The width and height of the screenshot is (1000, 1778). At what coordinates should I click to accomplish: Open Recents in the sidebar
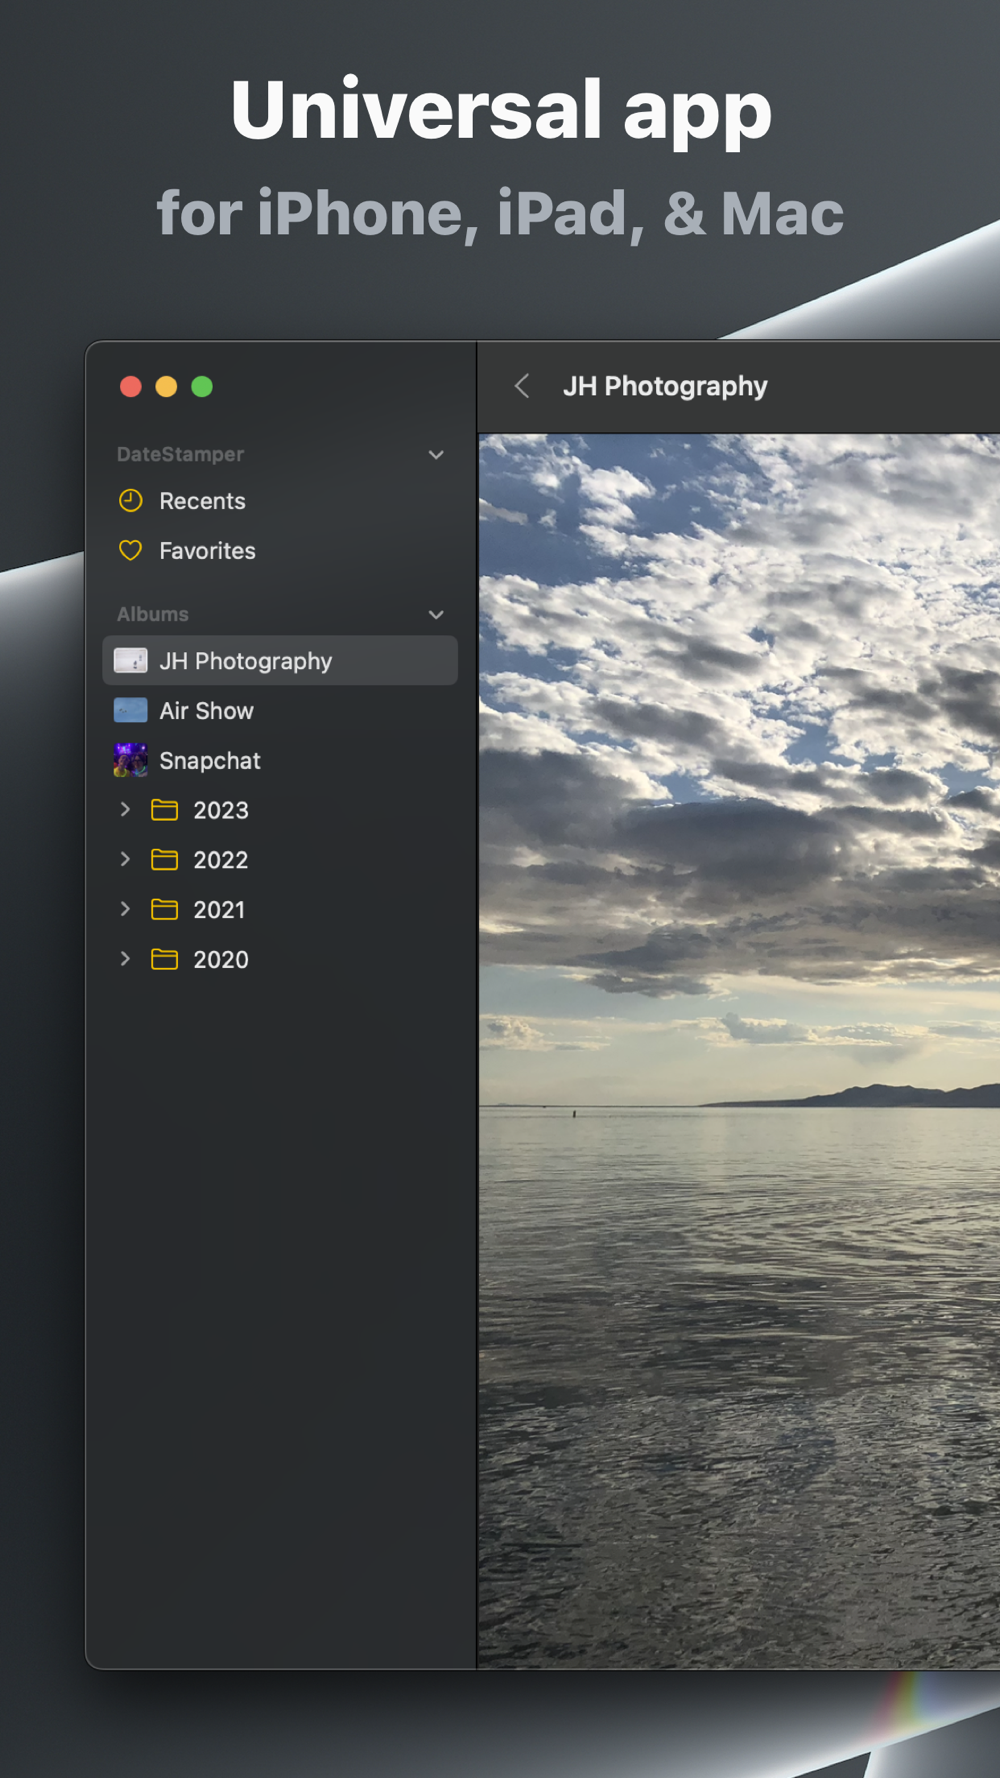280,501
